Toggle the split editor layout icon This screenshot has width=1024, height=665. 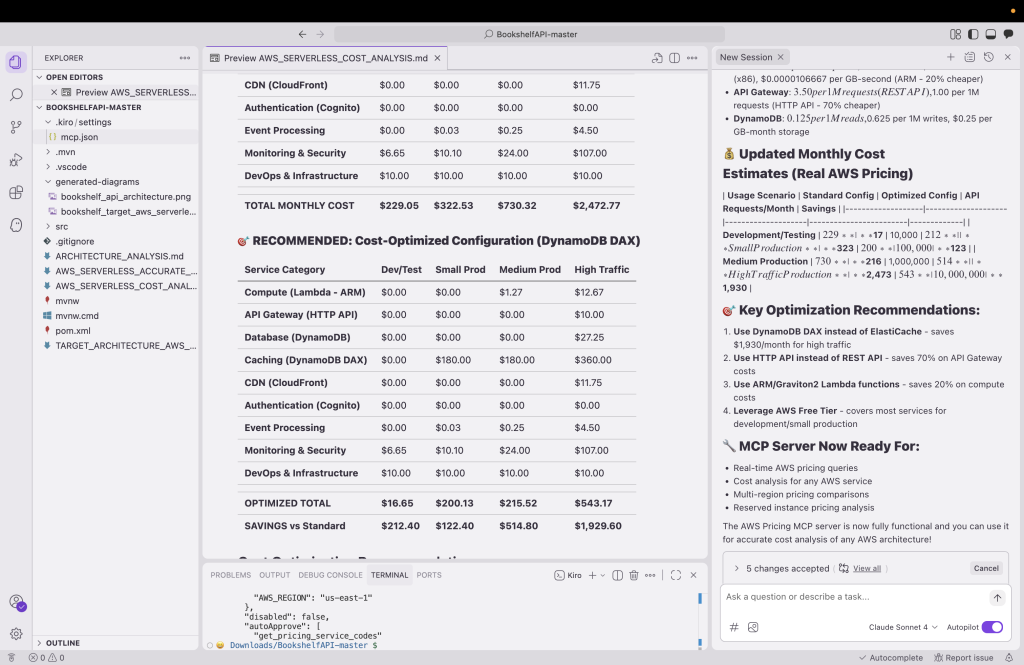[674, 58]
